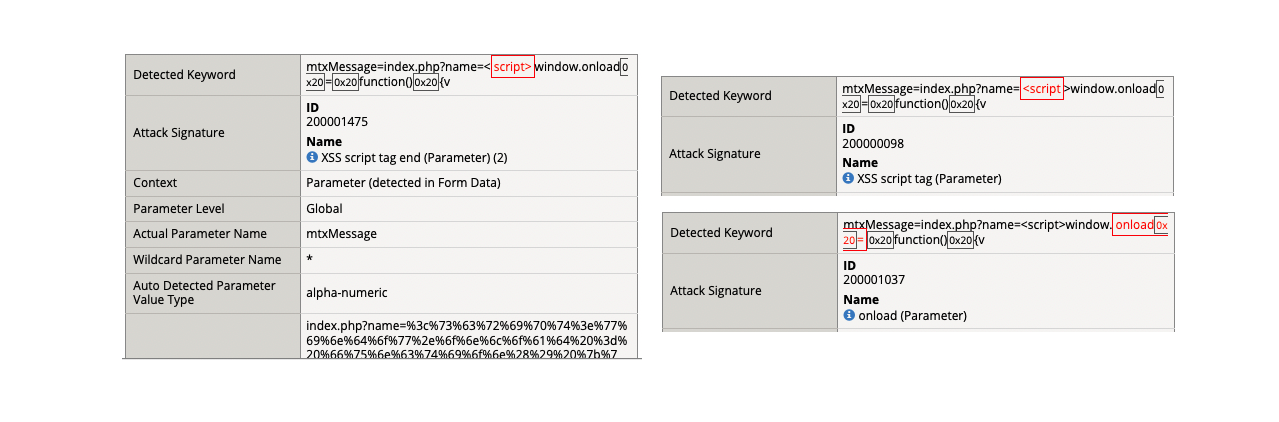Click the mtxMessage actual parameter name value

(x=341, y=234)
